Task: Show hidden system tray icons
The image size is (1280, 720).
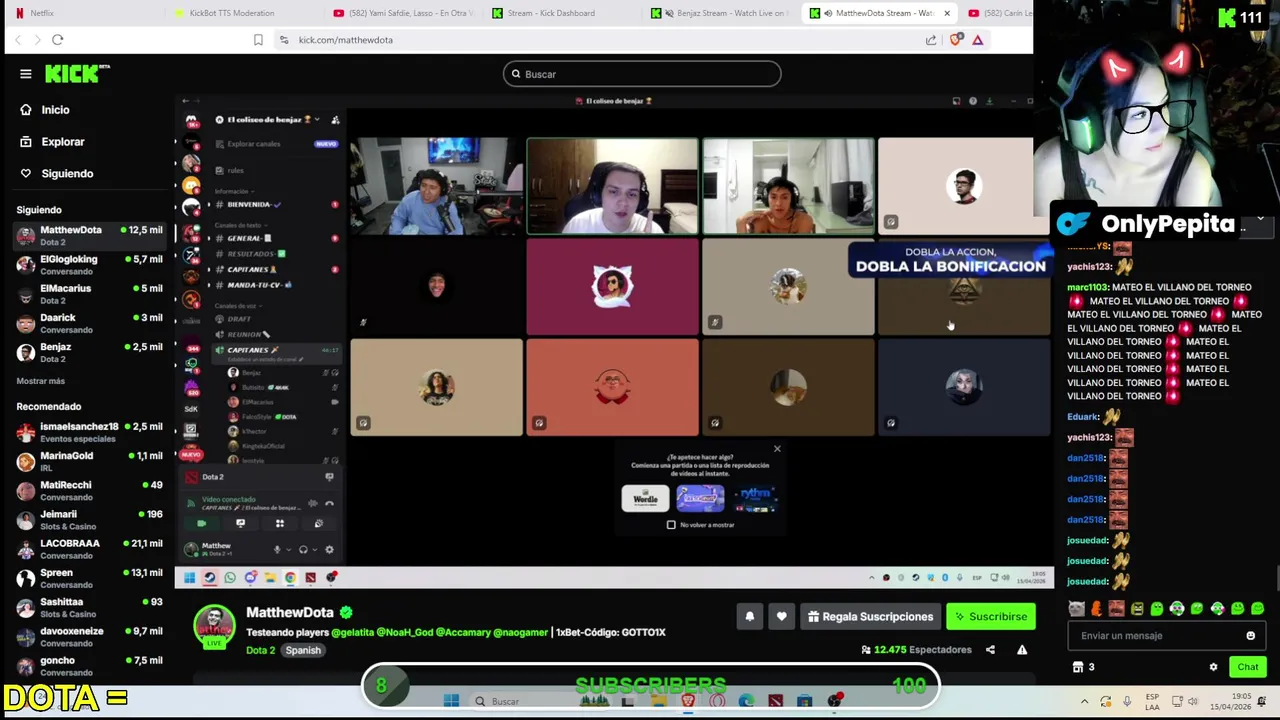Action: coord(1085,701)
